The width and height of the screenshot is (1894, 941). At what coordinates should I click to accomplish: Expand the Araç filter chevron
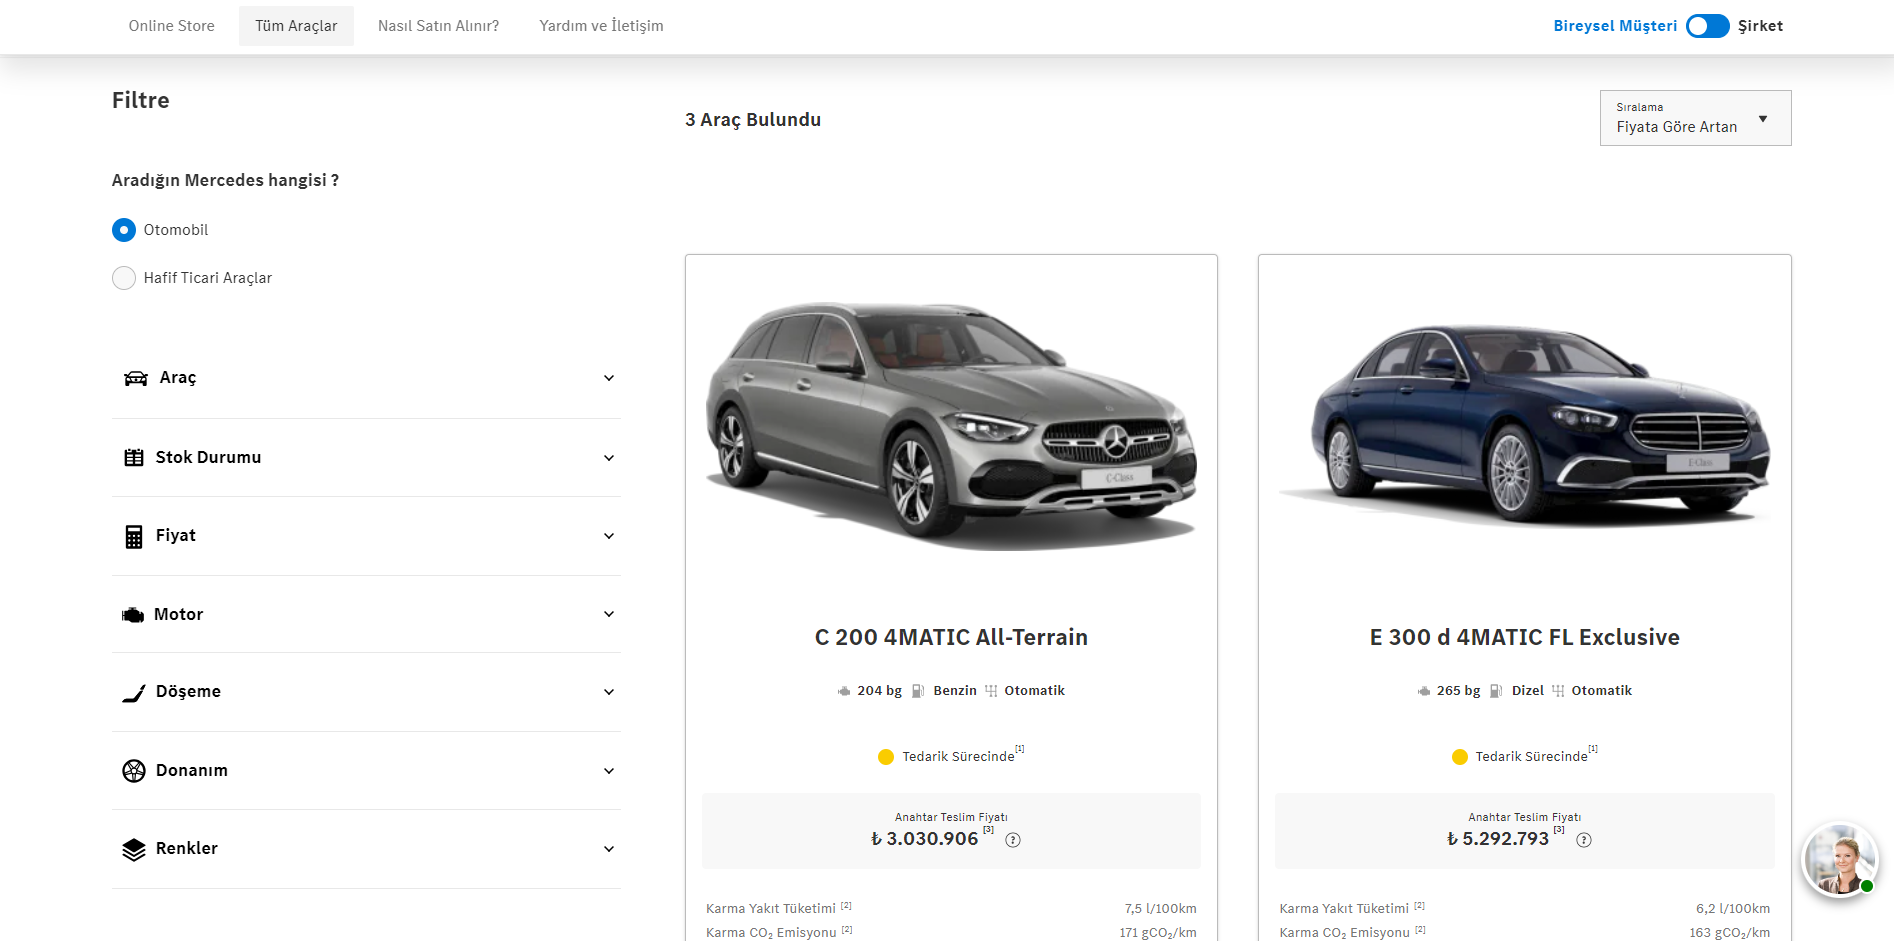coord(609,378)
